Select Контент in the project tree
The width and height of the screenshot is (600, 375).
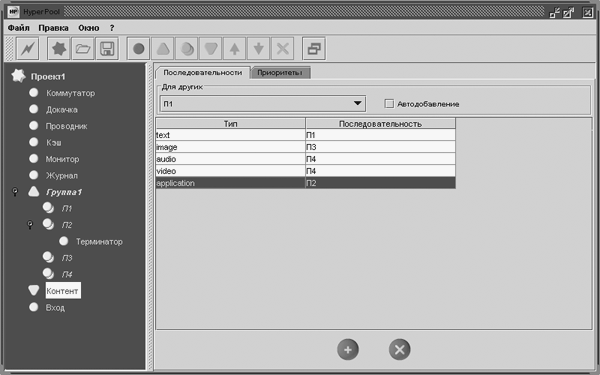(x=62, y=291)
